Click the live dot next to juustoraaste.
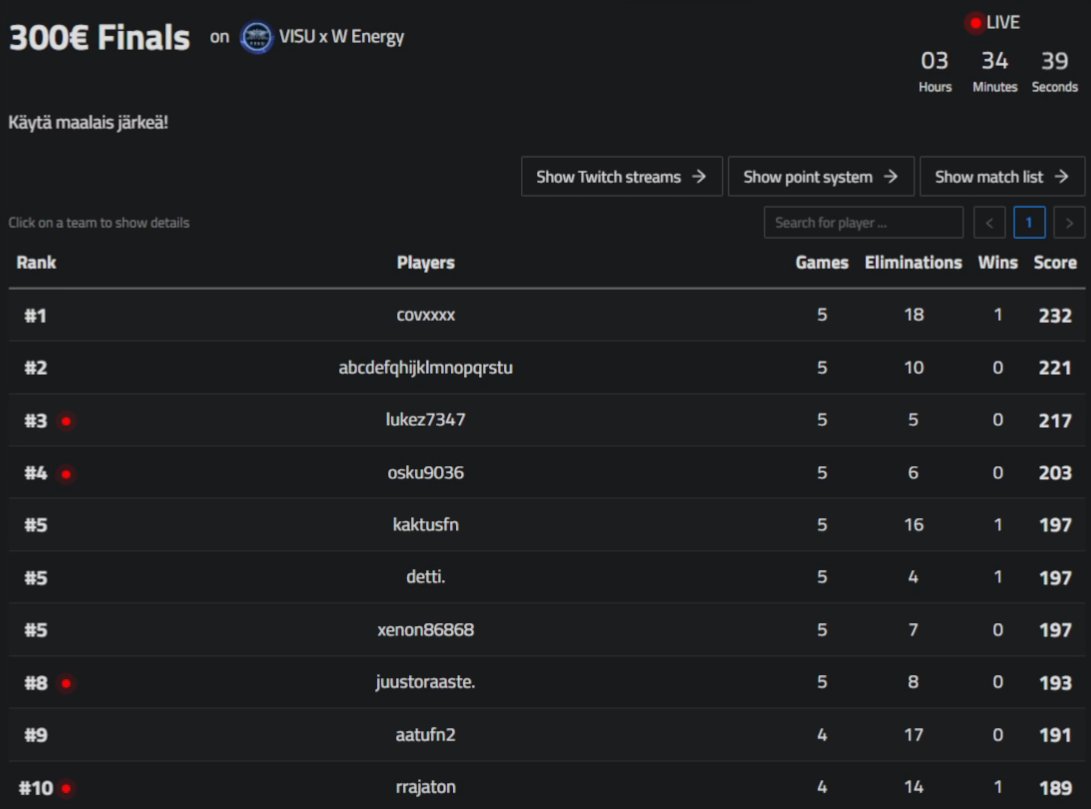The height and width of the screenshot is (809, 1091). coord(66,683)
